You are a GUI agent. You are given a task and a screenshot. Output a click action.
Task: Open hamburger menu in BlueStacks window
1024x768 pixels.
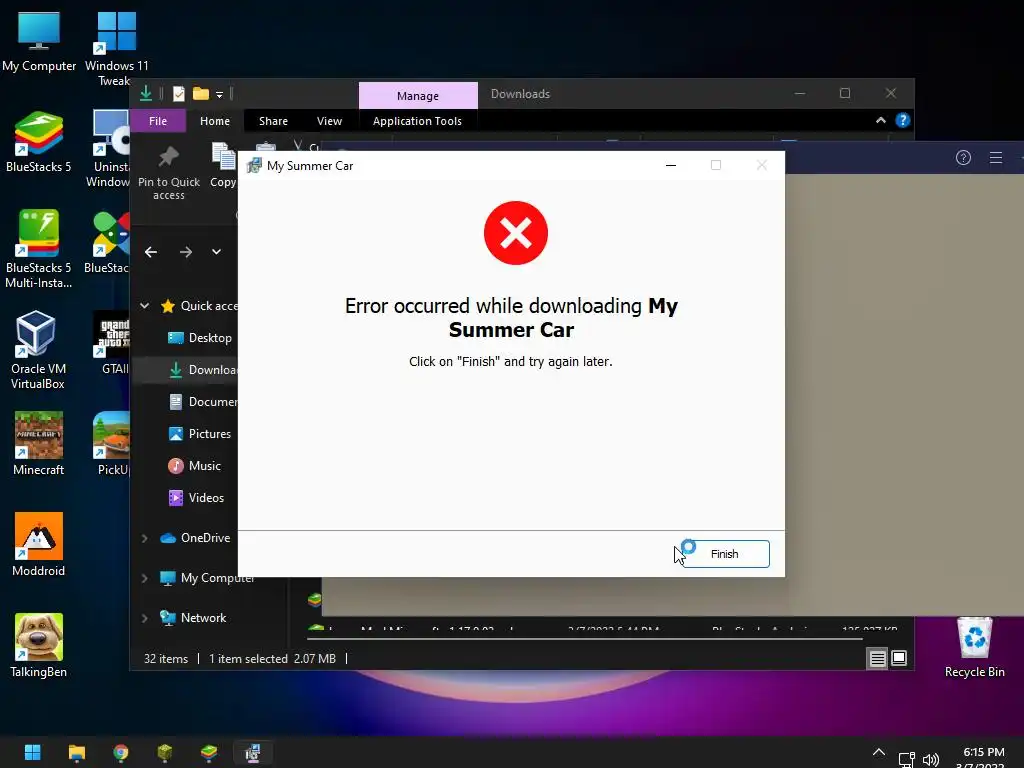coord(996,157)
